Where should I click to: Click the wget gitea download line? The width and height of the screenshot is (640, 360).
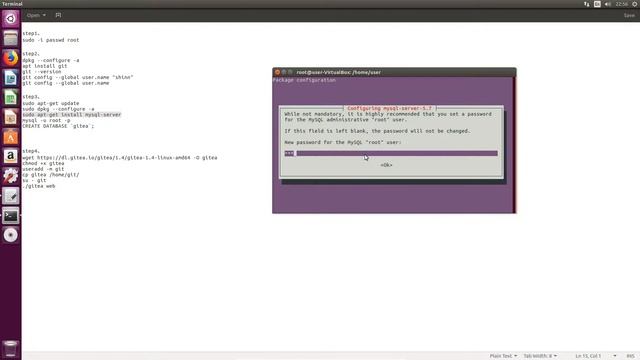[120, 158]
